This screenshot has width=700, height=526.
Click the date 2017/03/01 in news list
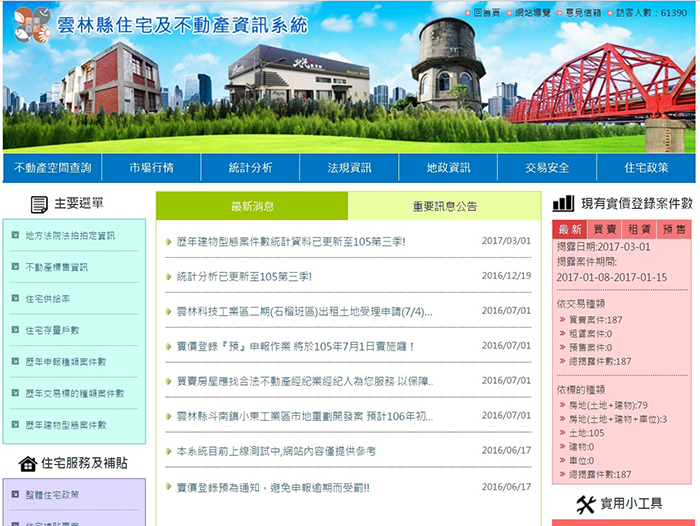coord(506,241)
